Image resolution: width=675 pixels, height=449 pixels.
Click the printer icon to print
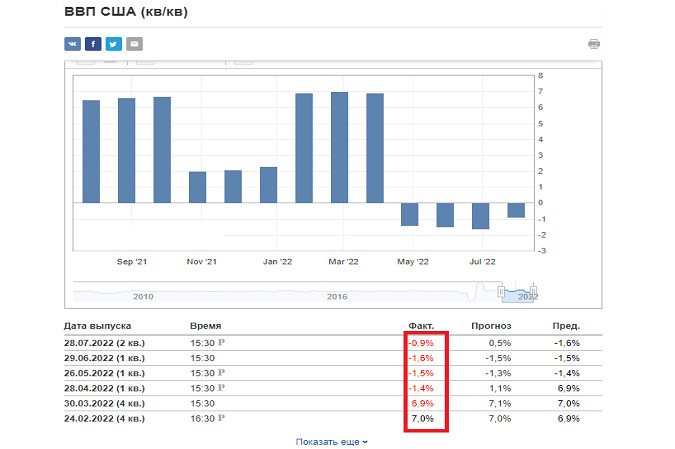tap(594, 44)
